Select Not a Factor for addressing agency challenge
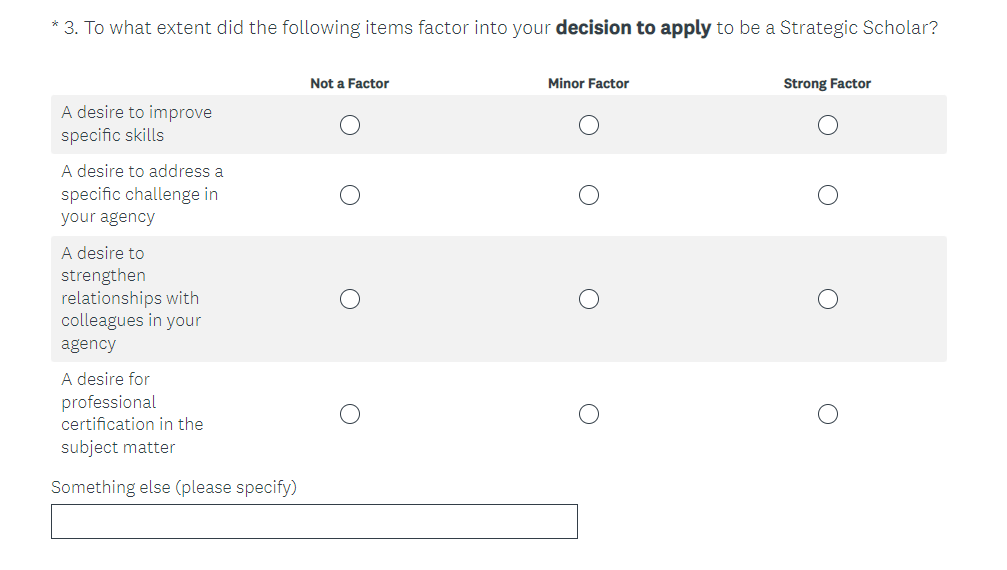This screenshot has height=570, width=1007. [x=349, y=195]
